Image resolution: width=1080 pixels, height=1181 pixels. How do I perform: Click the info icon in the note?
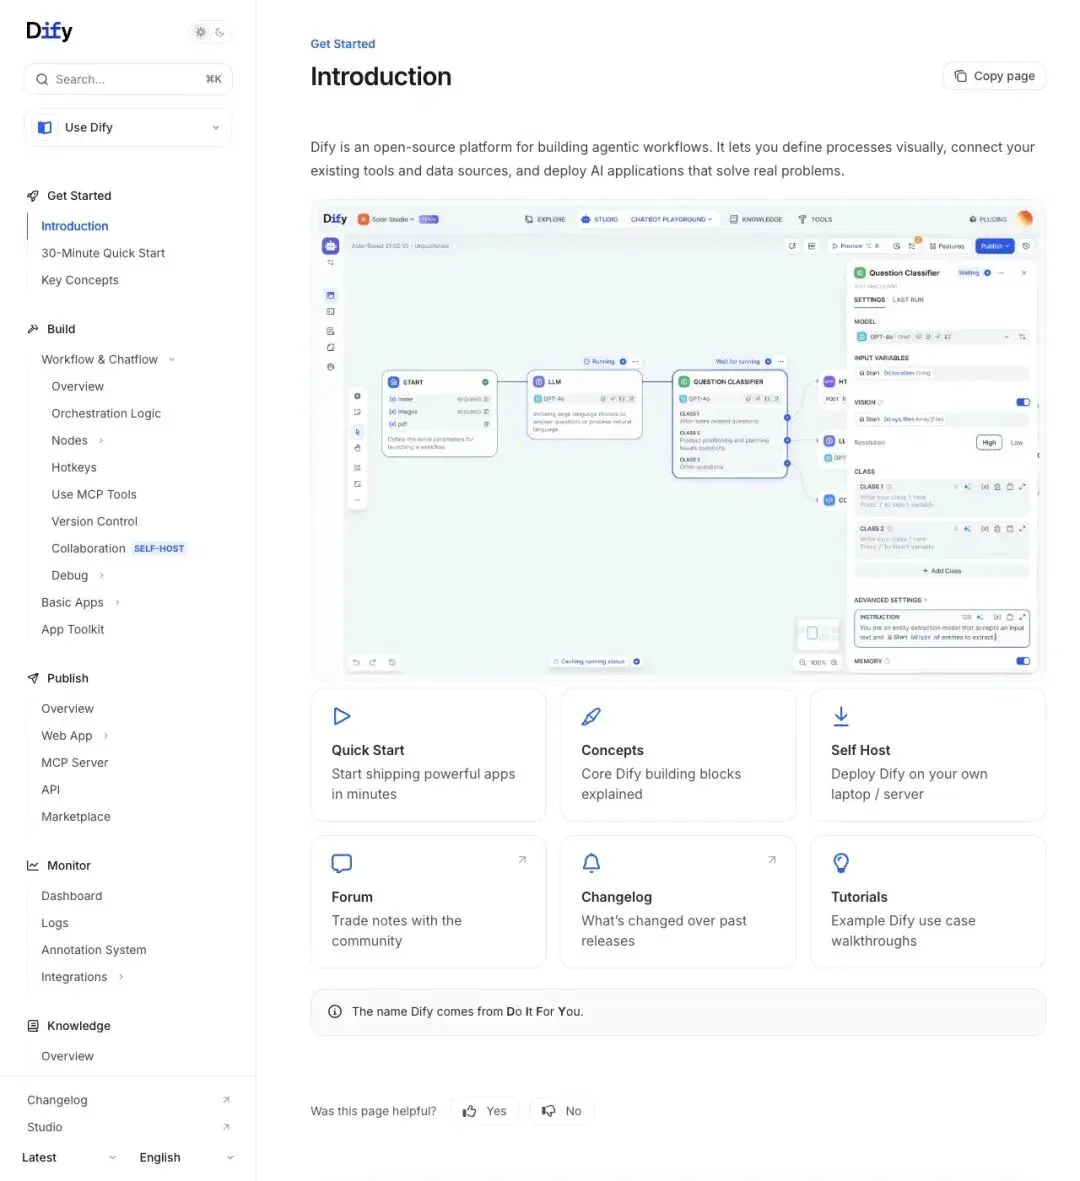pyautogui.click(x=335, y=1012)
